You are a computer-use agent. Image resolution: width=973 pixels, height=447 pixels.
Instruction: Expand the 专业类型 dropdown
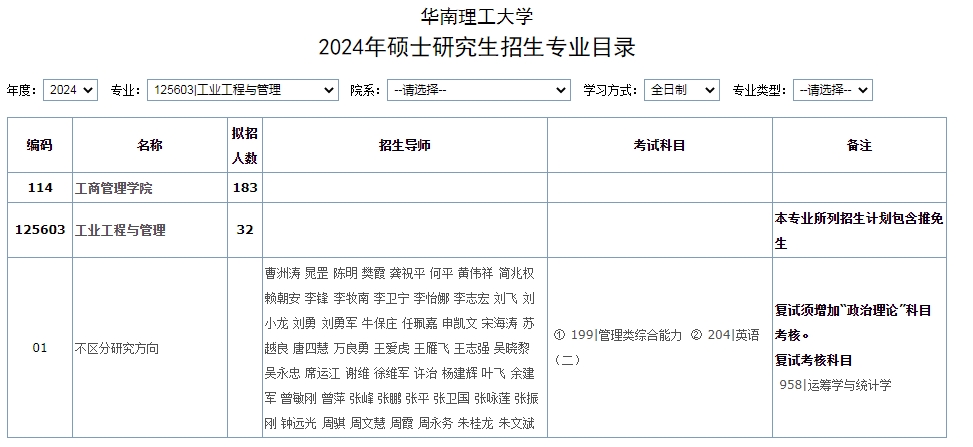click(832, 90)
